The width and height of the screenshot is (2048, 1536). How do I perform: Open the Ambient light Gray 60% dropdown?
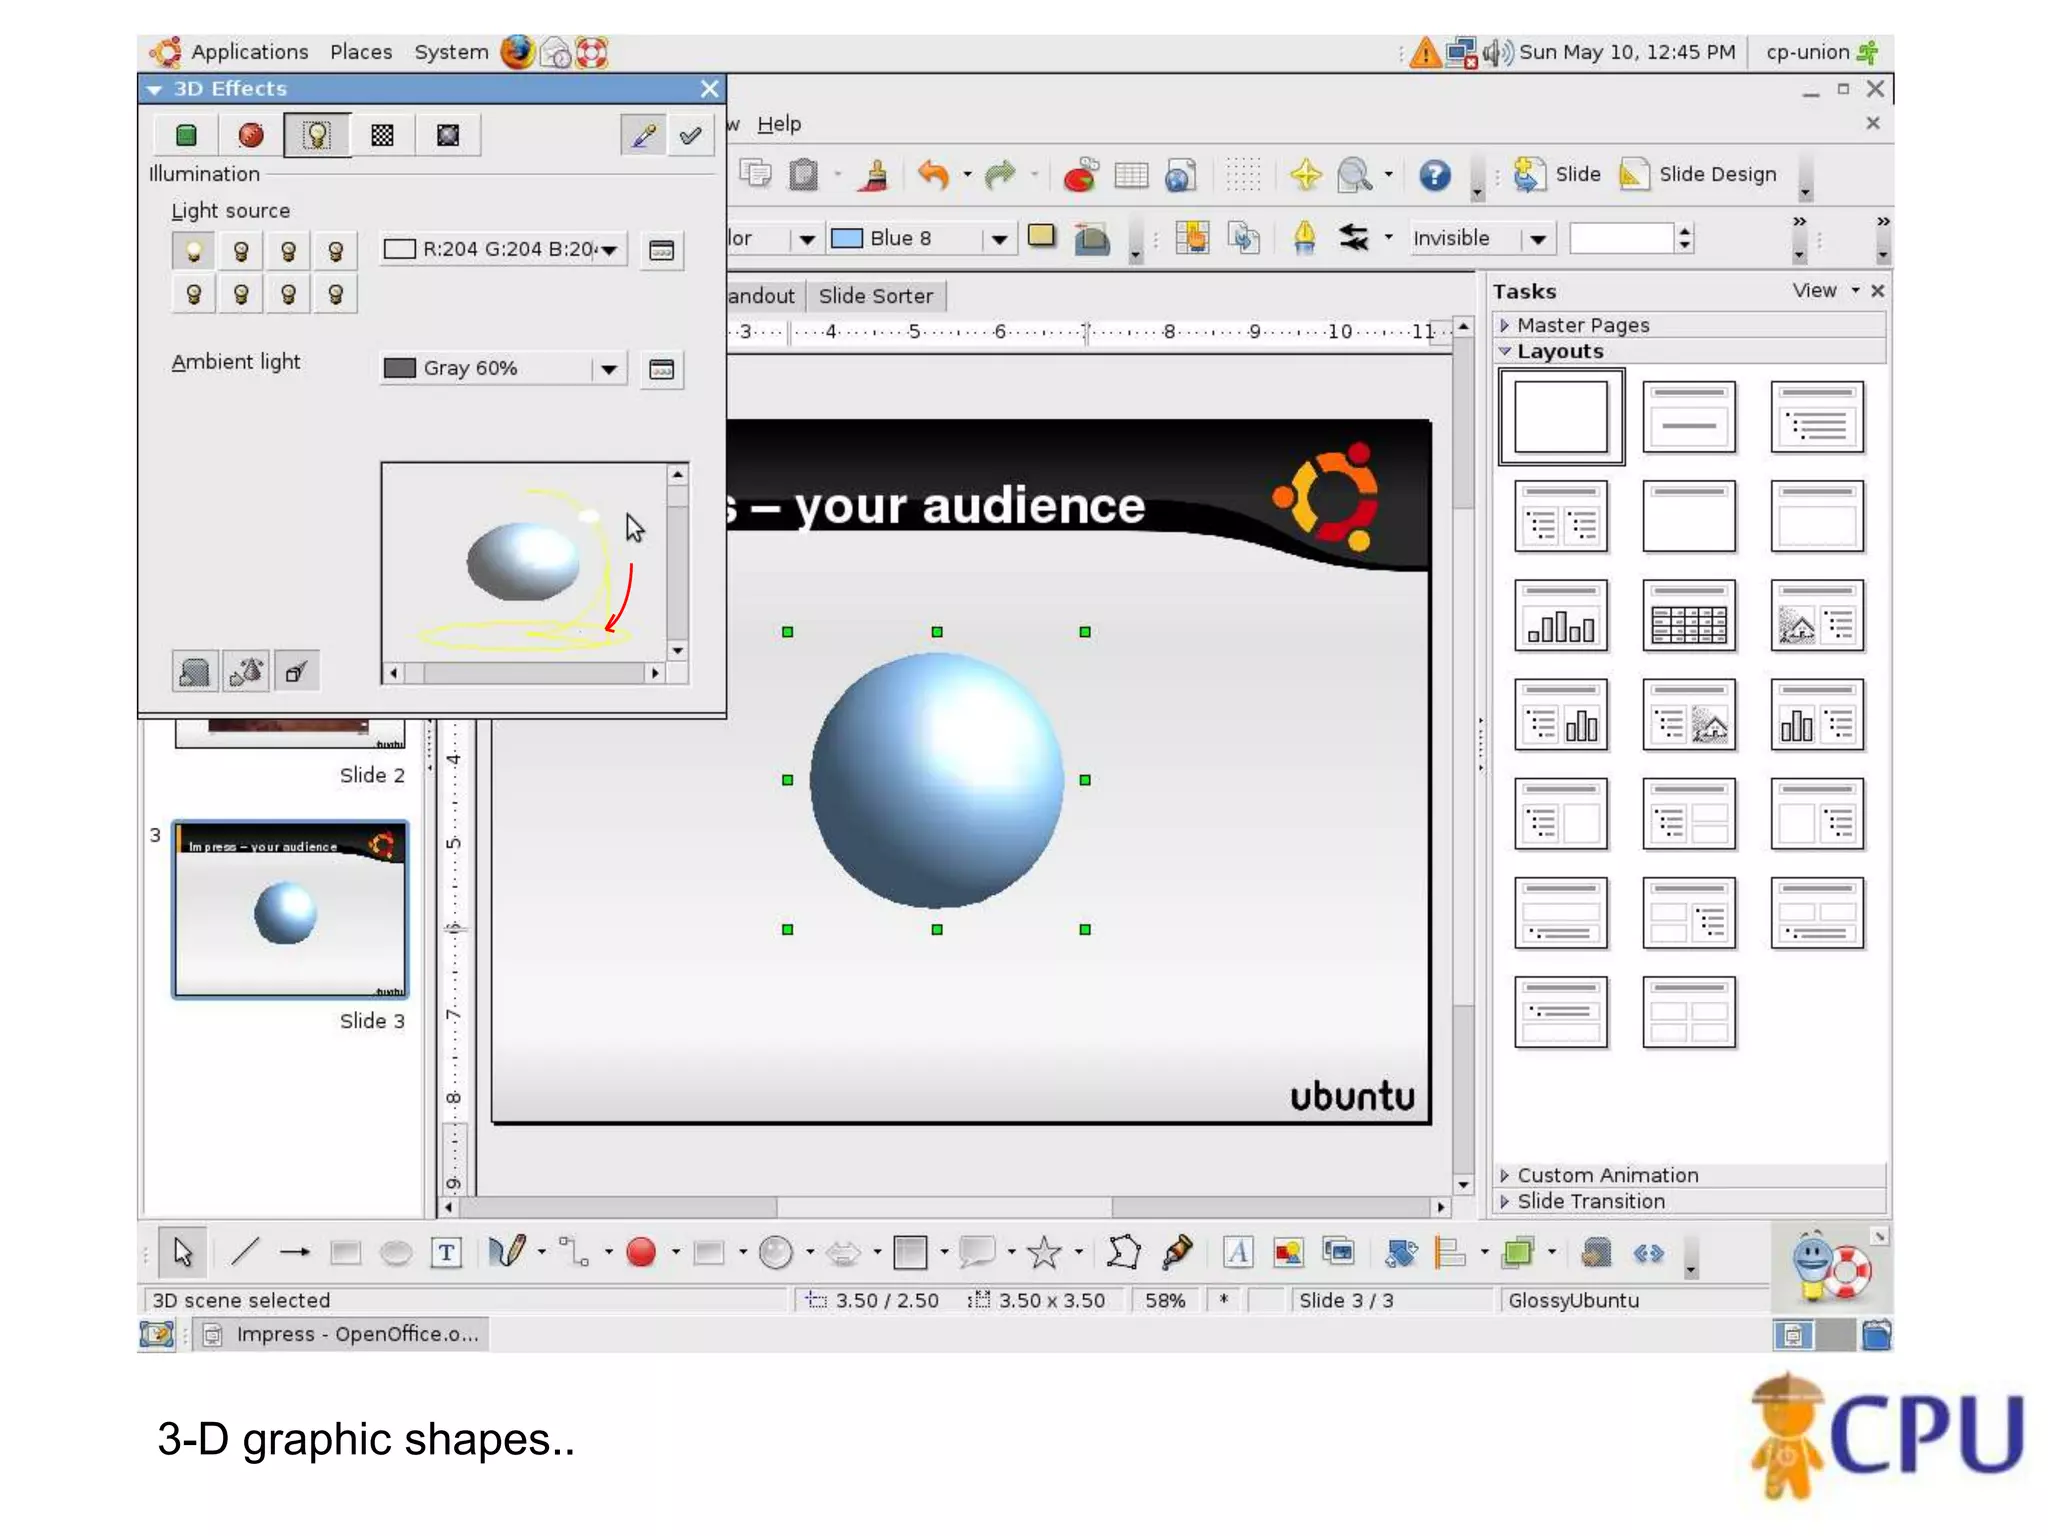pyautogui.click(x=608, y=369)
